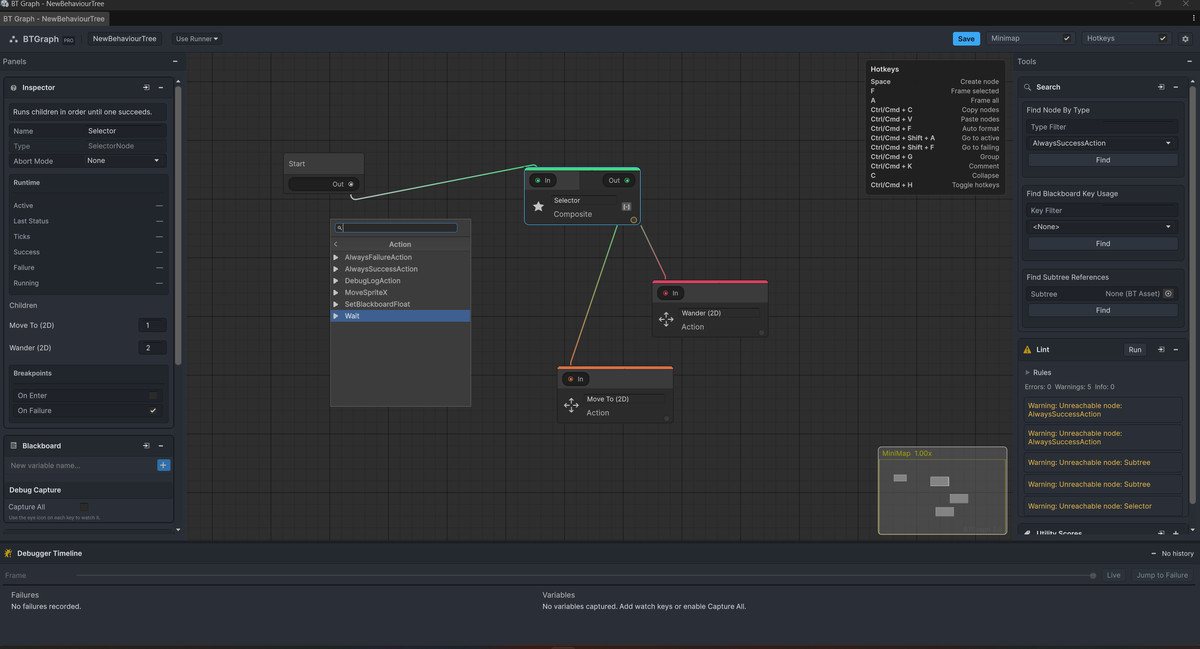Click the bracket icon on Selector node
The image size is (1200, 649).
627,207
